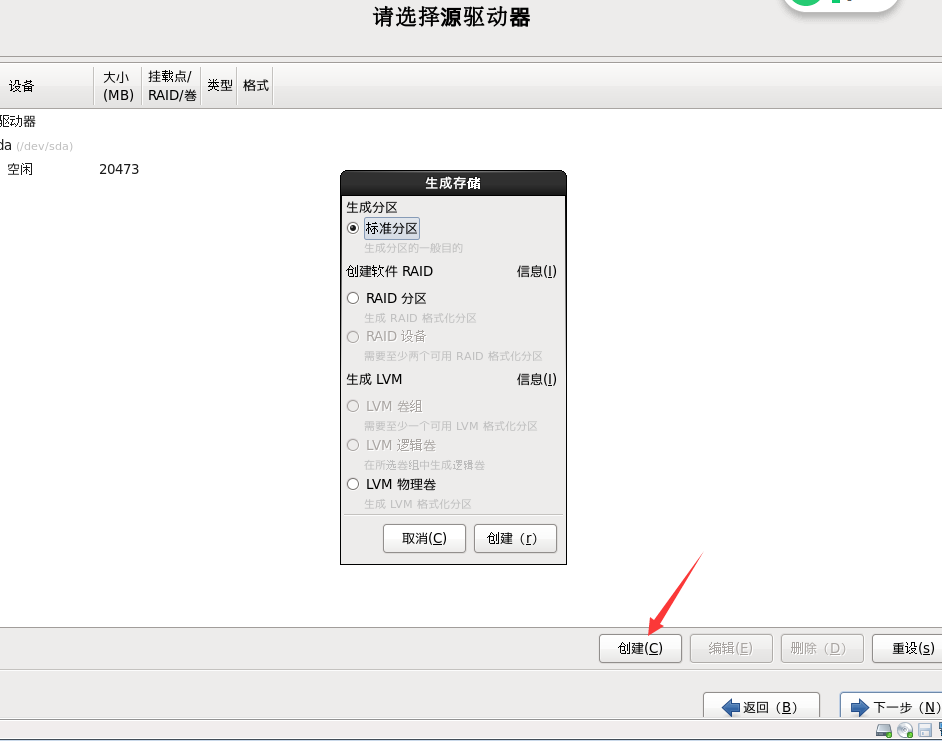Click the 类型 column header
The height and width of the screenshot is (741, 942).
(219, 86)
